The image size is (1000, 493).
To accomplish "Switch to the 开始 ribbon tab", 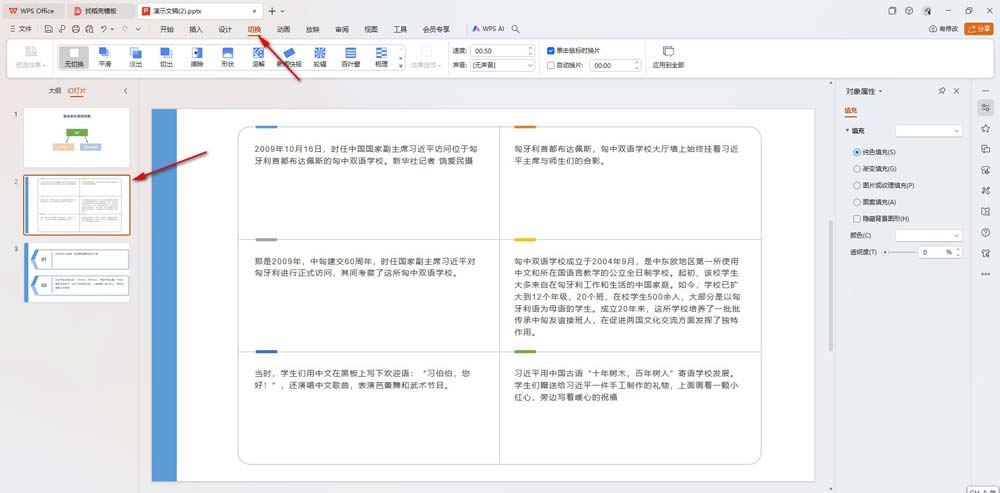I will pyautogui.click(x=167, y=29).
